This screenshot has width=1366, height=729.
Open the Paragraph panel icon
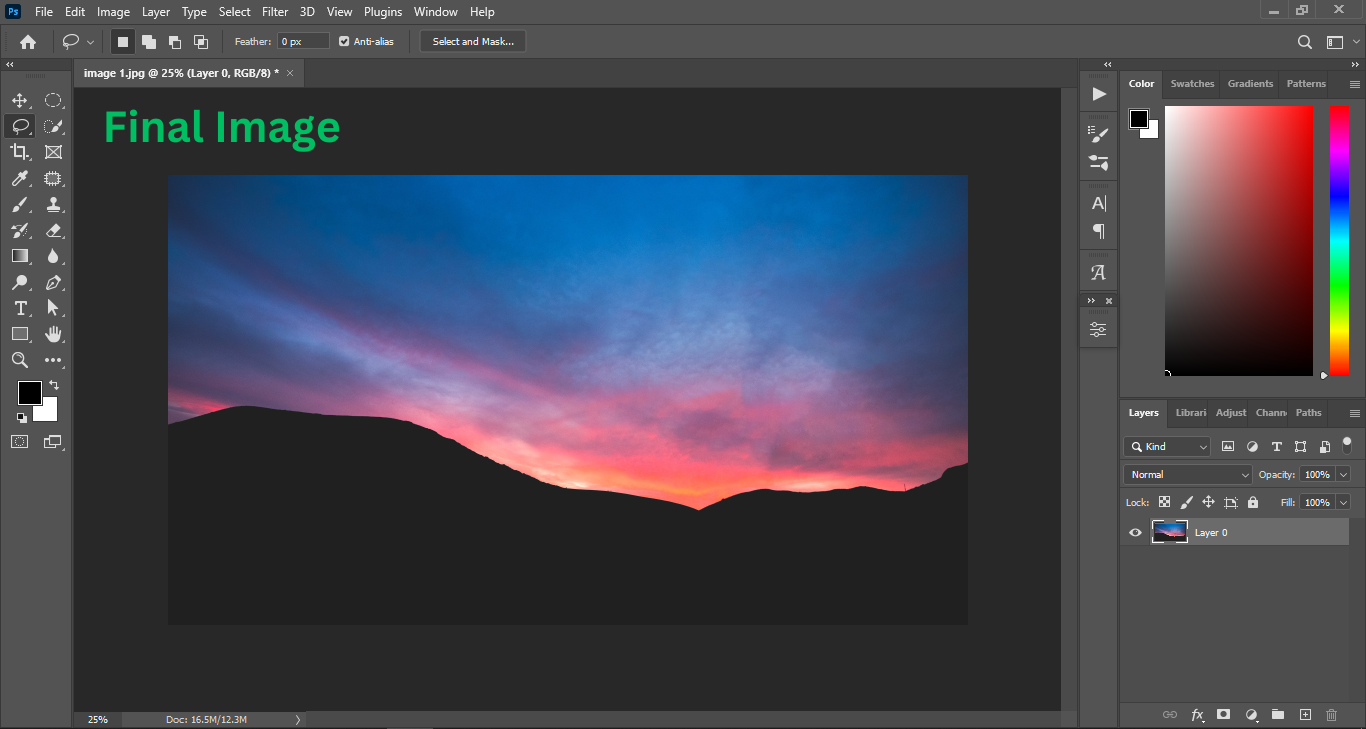(1099, 231)
